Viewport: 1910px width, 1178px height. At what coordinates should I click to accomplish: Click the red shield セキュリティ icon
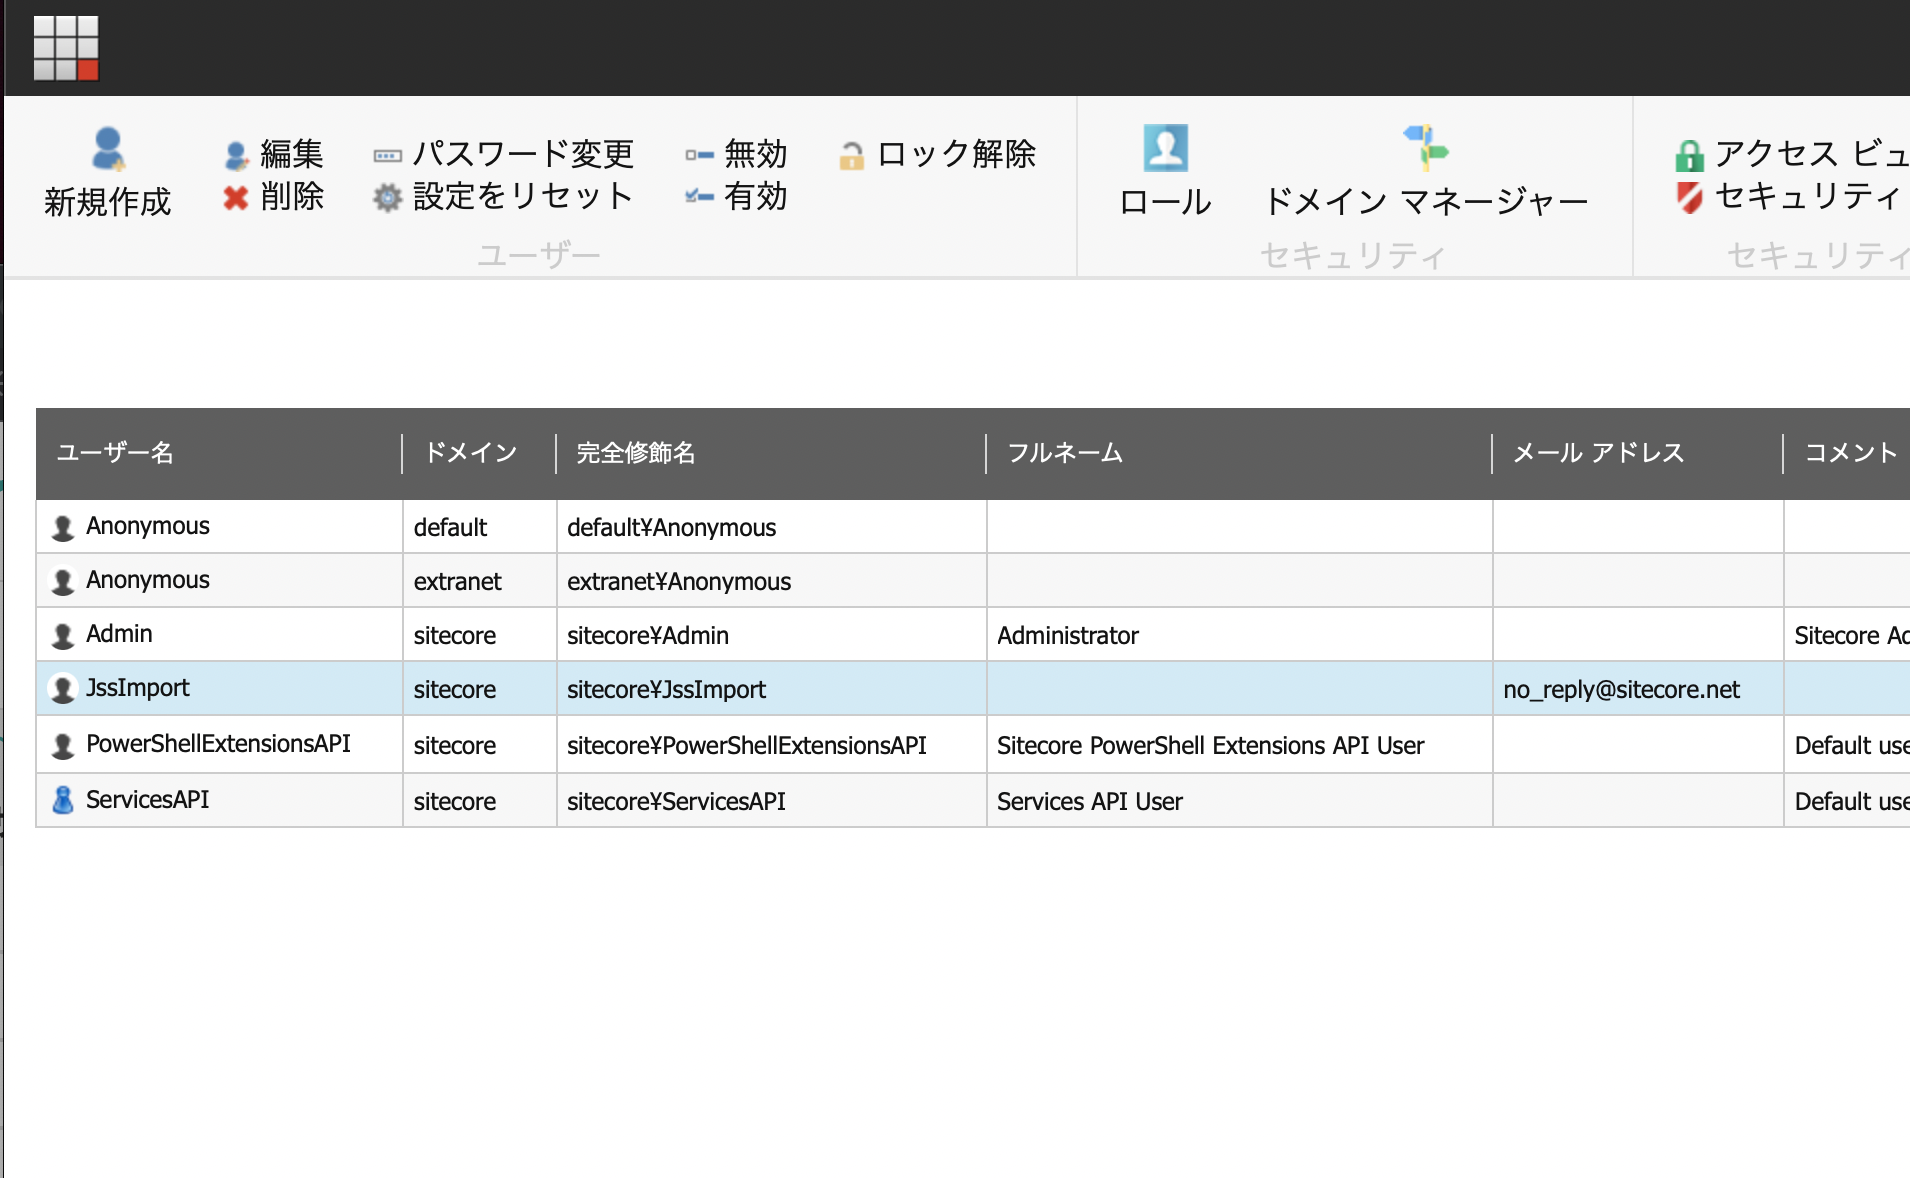1690,197
